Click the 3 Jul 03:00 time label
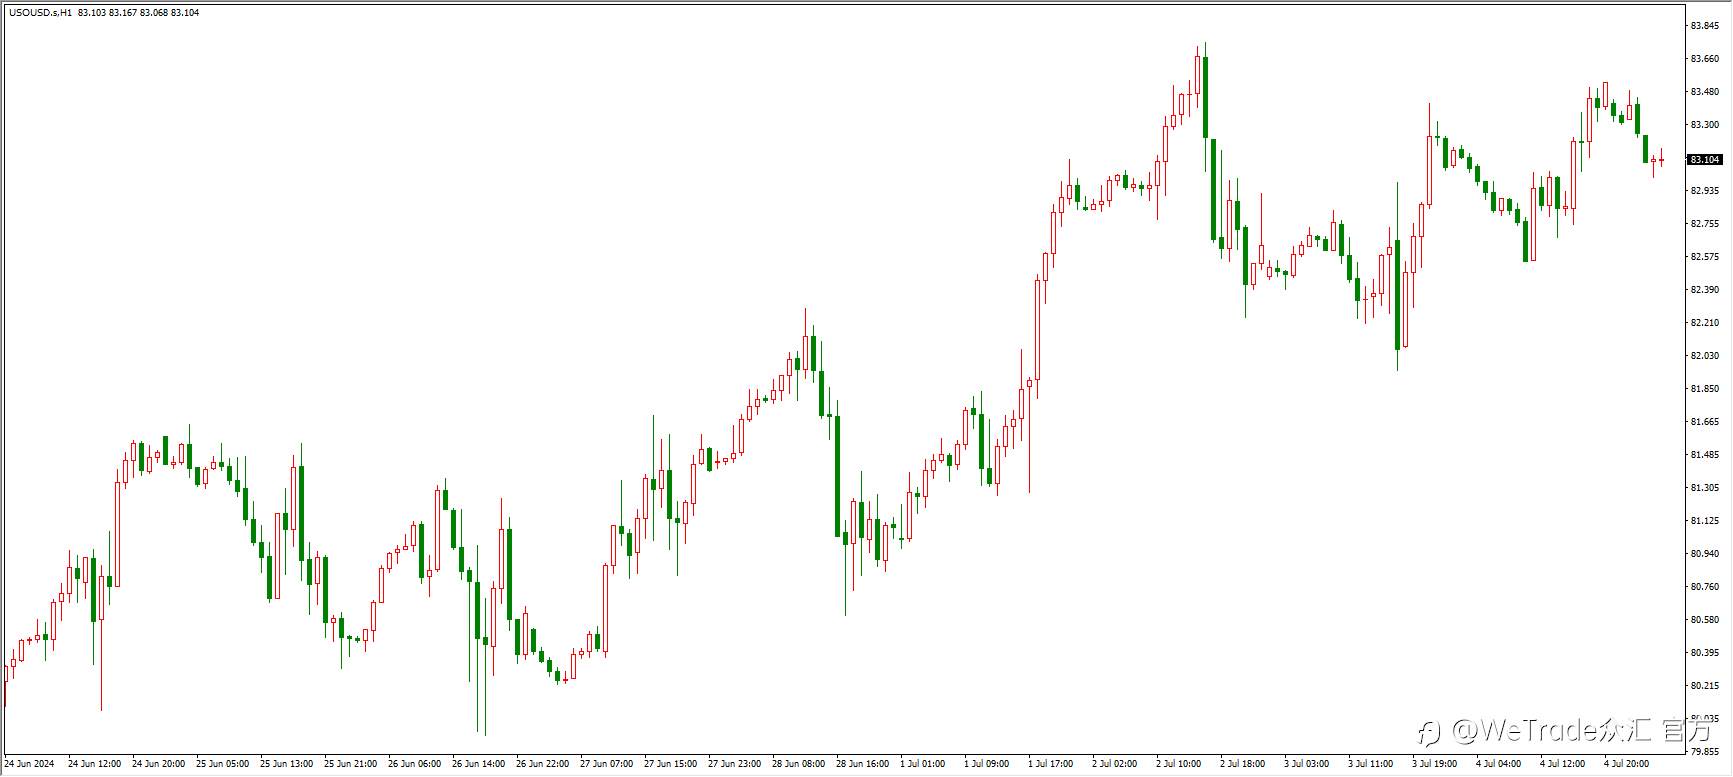Image resolution: width=1733 pixels, height=777 pixels. 1307,764
